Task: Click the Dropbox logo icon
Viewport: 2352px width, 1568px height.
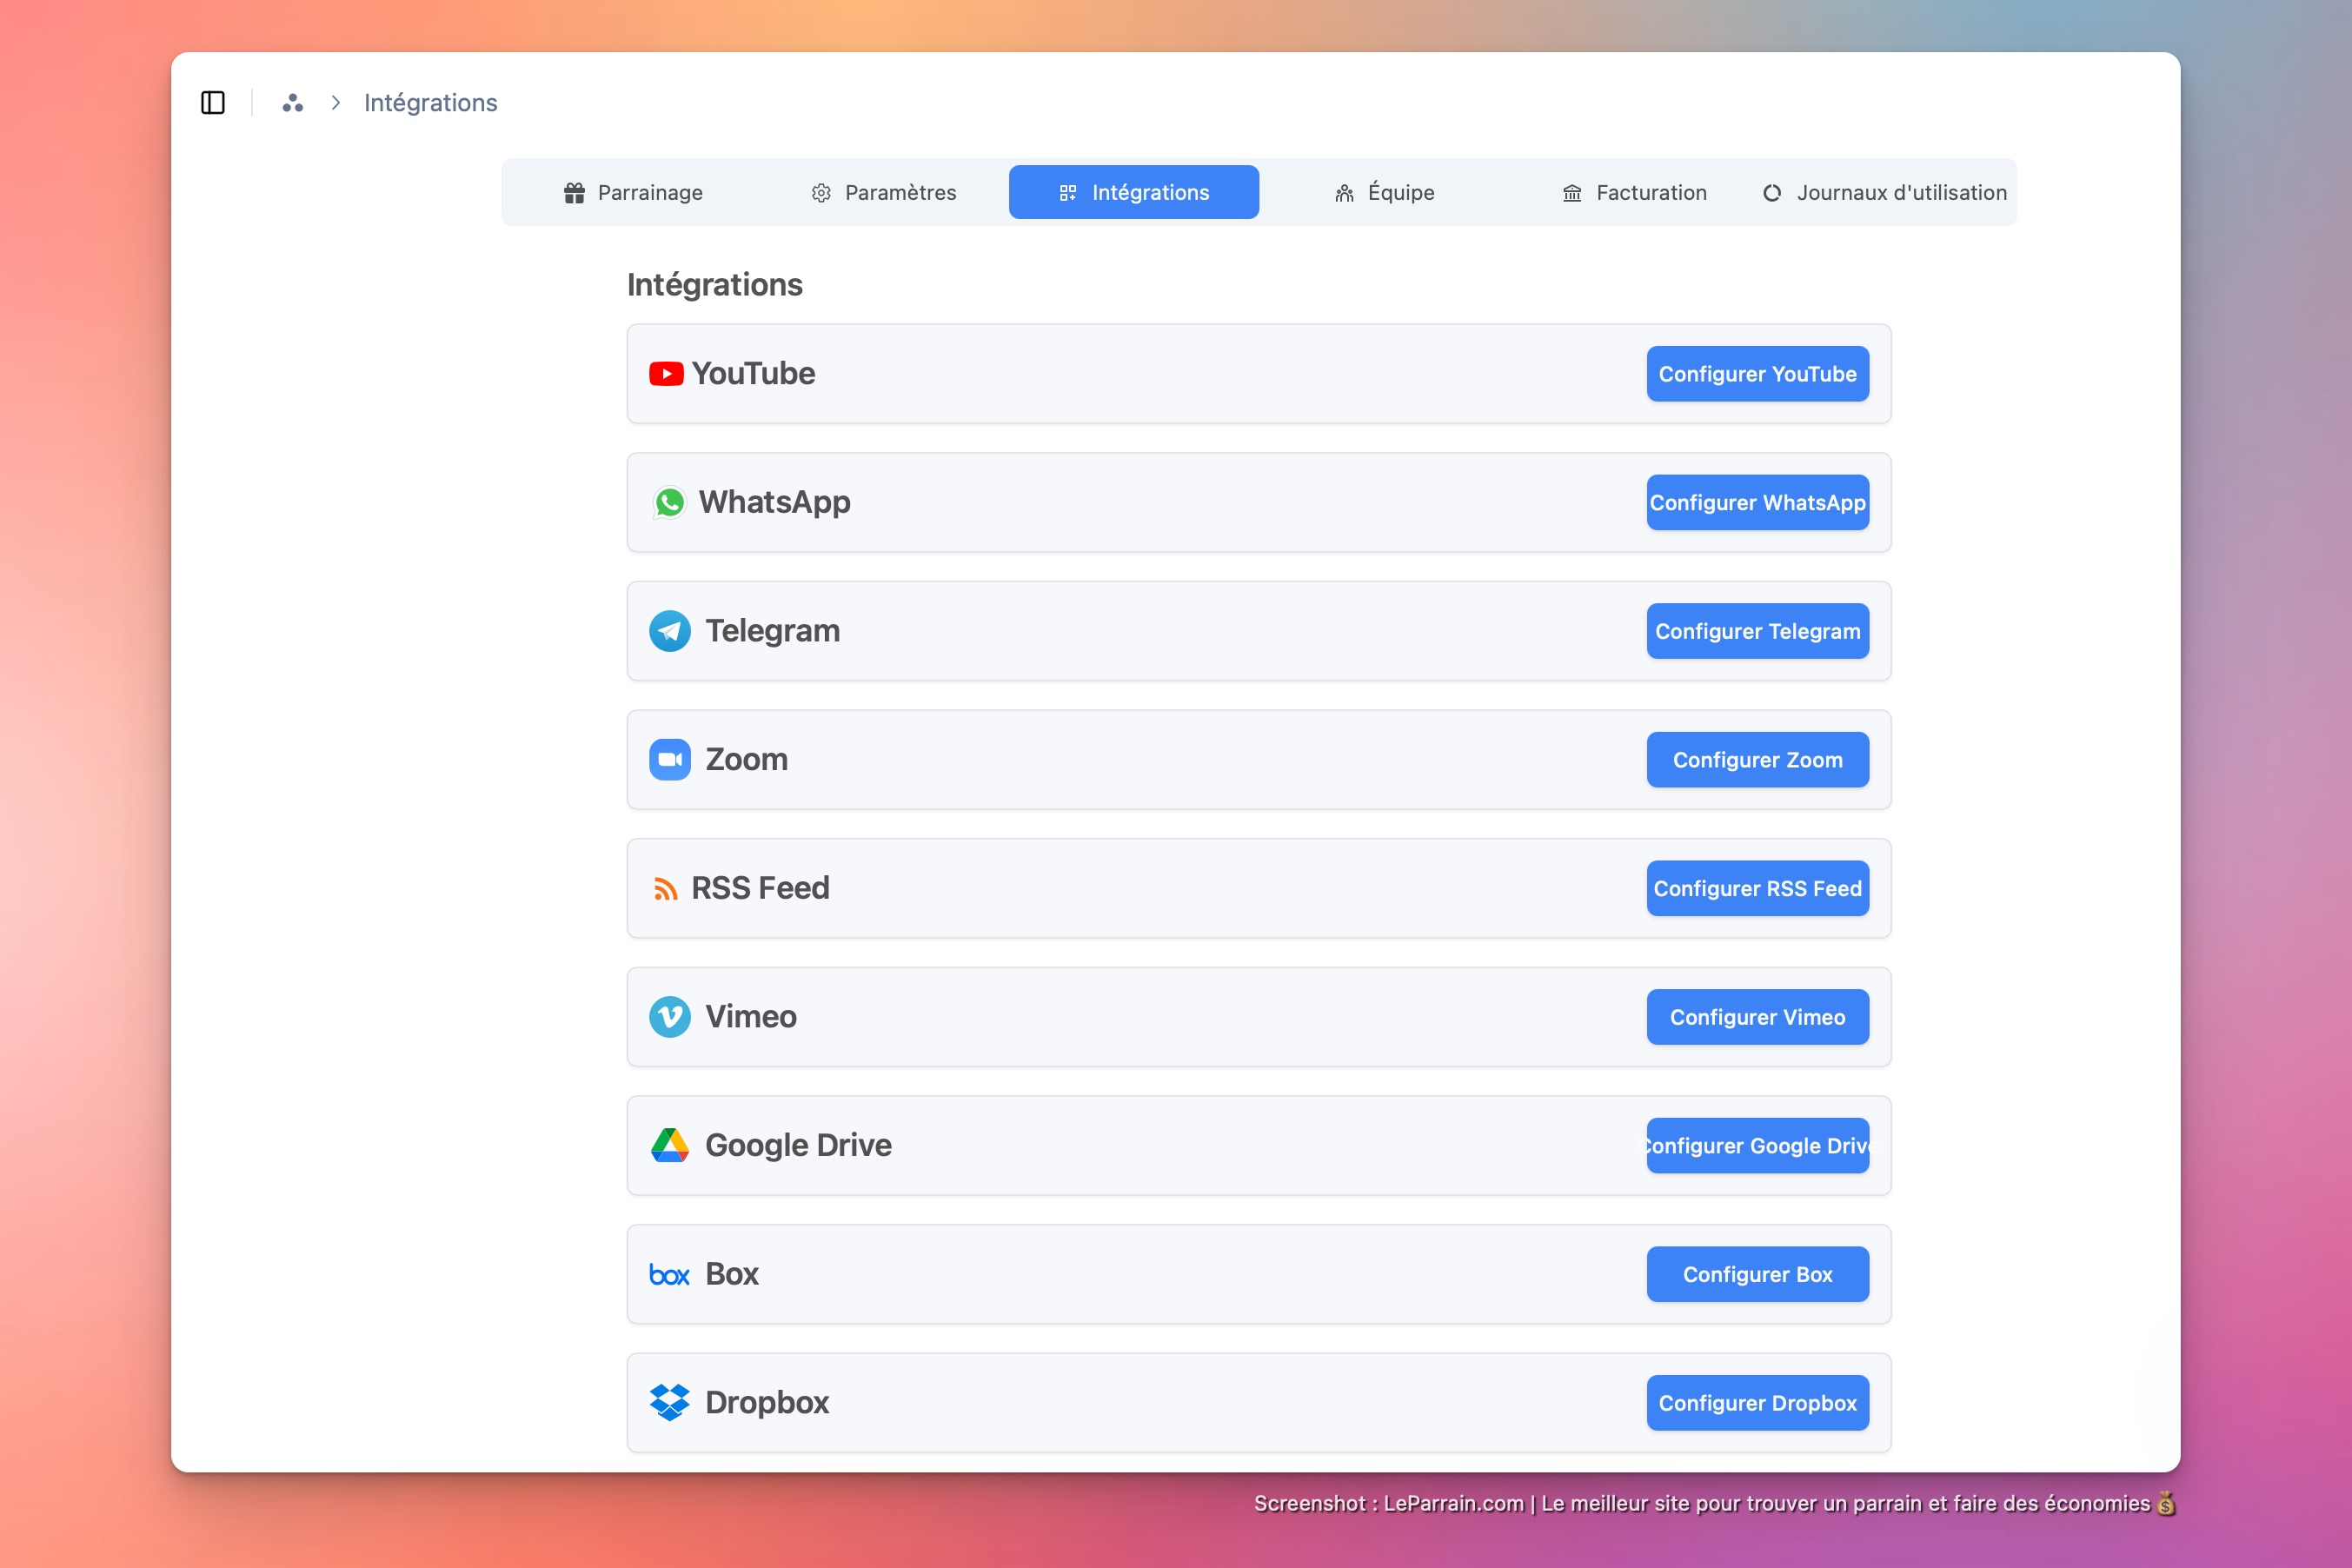Action: [x=669, y=1402]
